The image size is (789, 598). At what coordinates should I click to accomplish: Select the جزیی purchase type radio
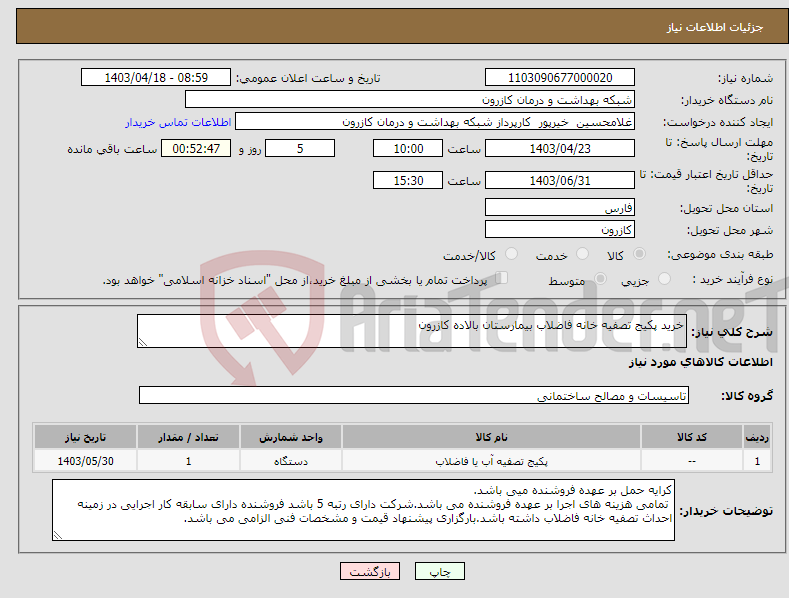coord(664,278)
